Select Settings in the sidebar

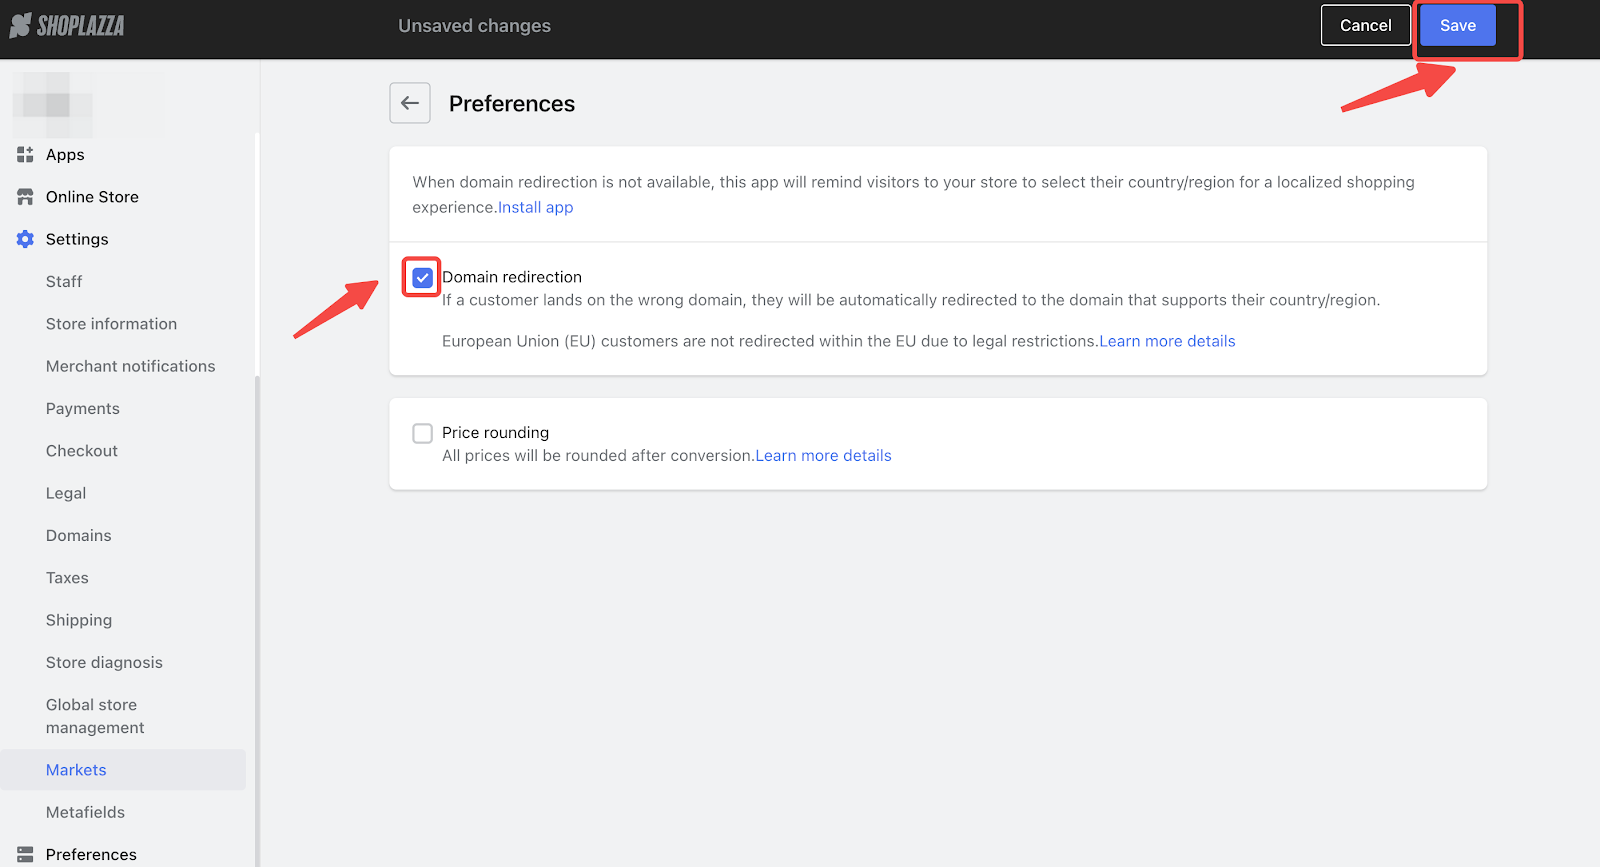77,239
